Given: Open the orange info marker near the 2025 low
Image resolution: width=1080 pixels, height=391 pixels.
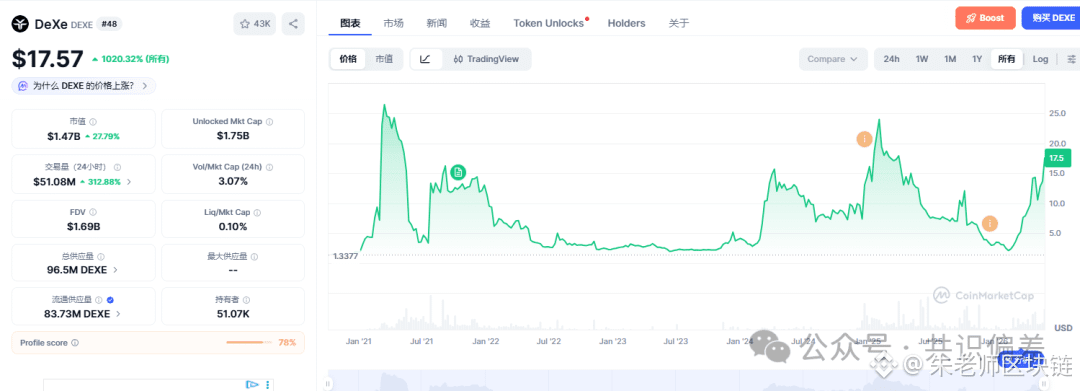Looking at the screenshot, I should click(x=990, y=223).
